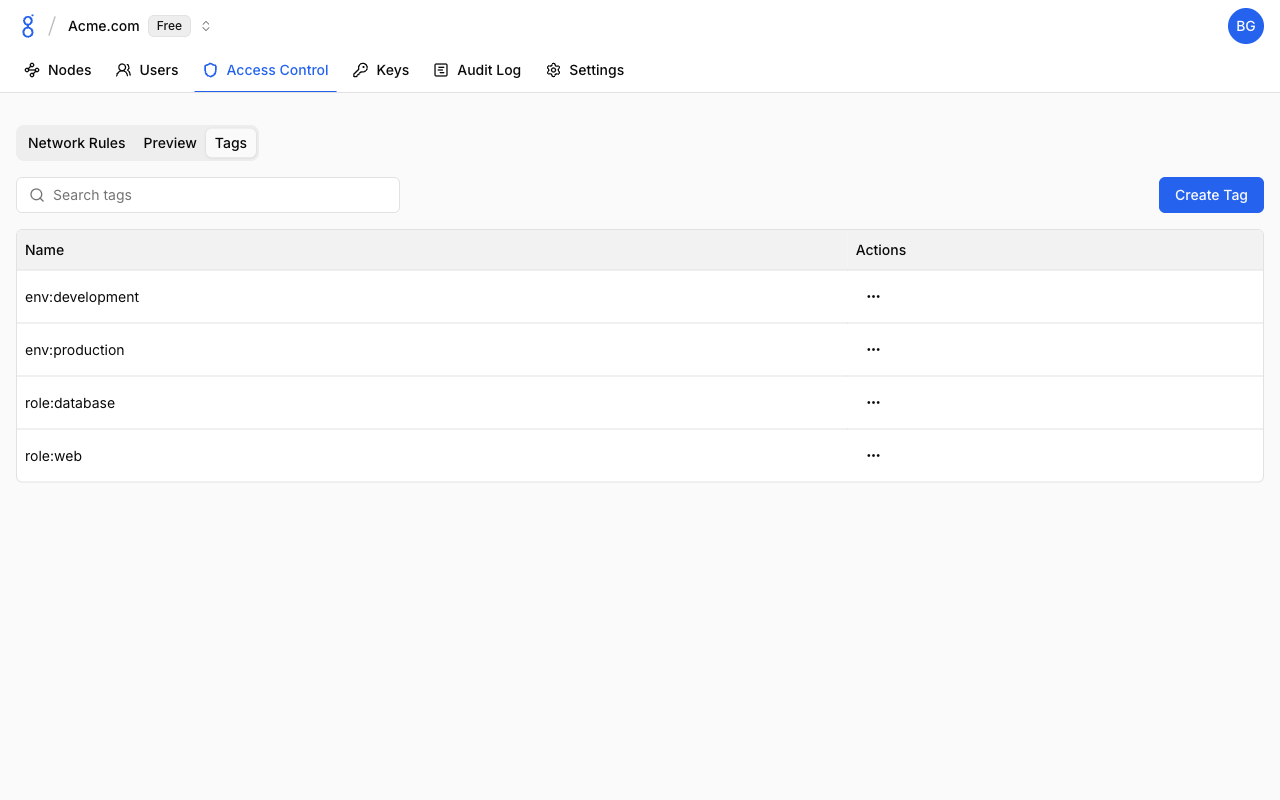Expand the Acme.com organization switcher
Viewport: 1280px width, 800px height.
tap(206, 26)
